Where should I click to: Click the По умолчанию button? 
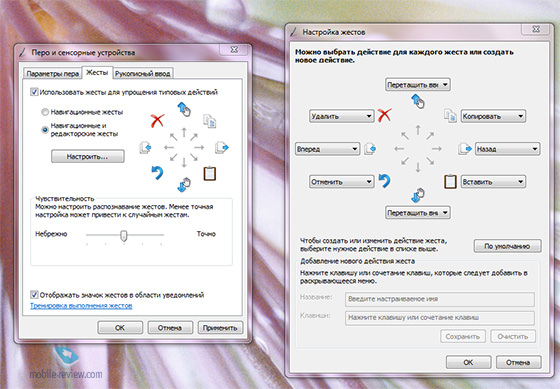pos(507,246)
